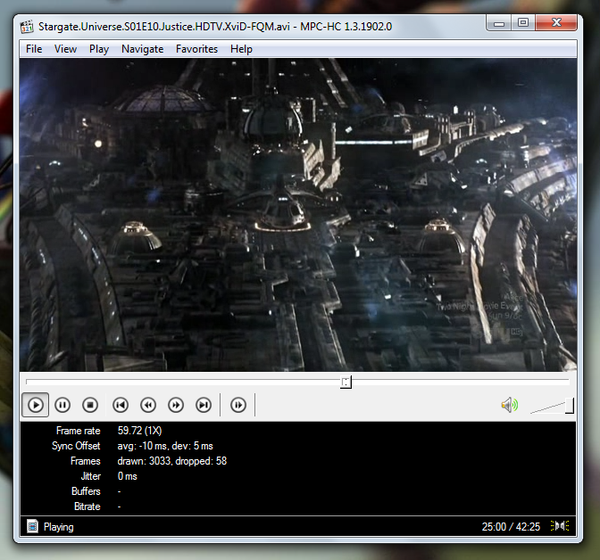Click the window title bar file name
600x560 pixels.
(164, 26)
